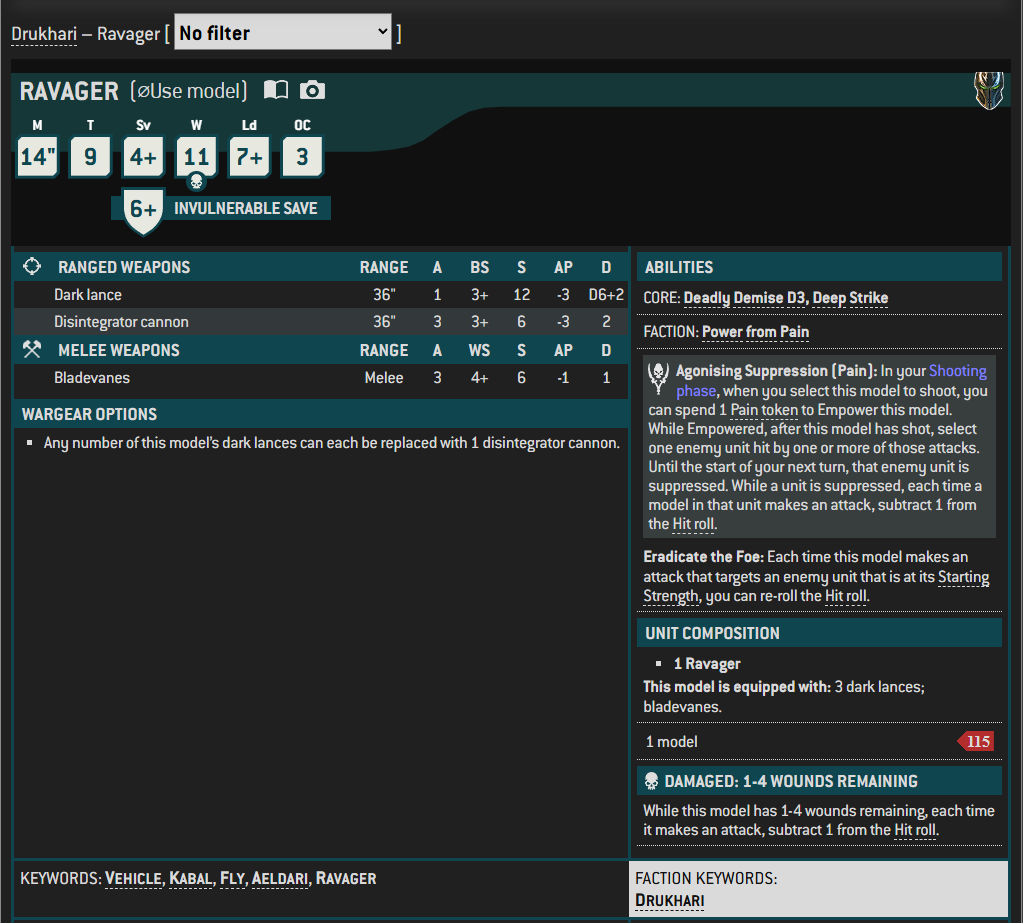Select the Disintegrator cannon weapon row
This screenshot has width=1023, height=923.
[x=320, y=322]
